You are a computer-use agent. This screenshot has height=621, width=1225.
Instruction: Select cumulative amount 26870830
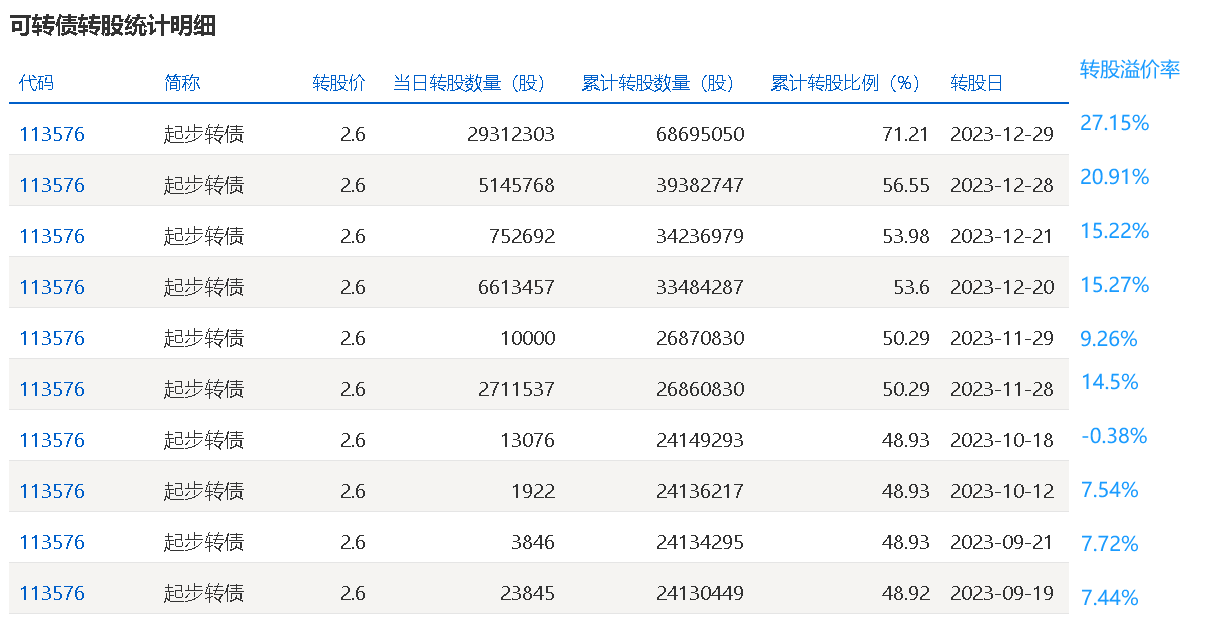click(x=701, y=338)
